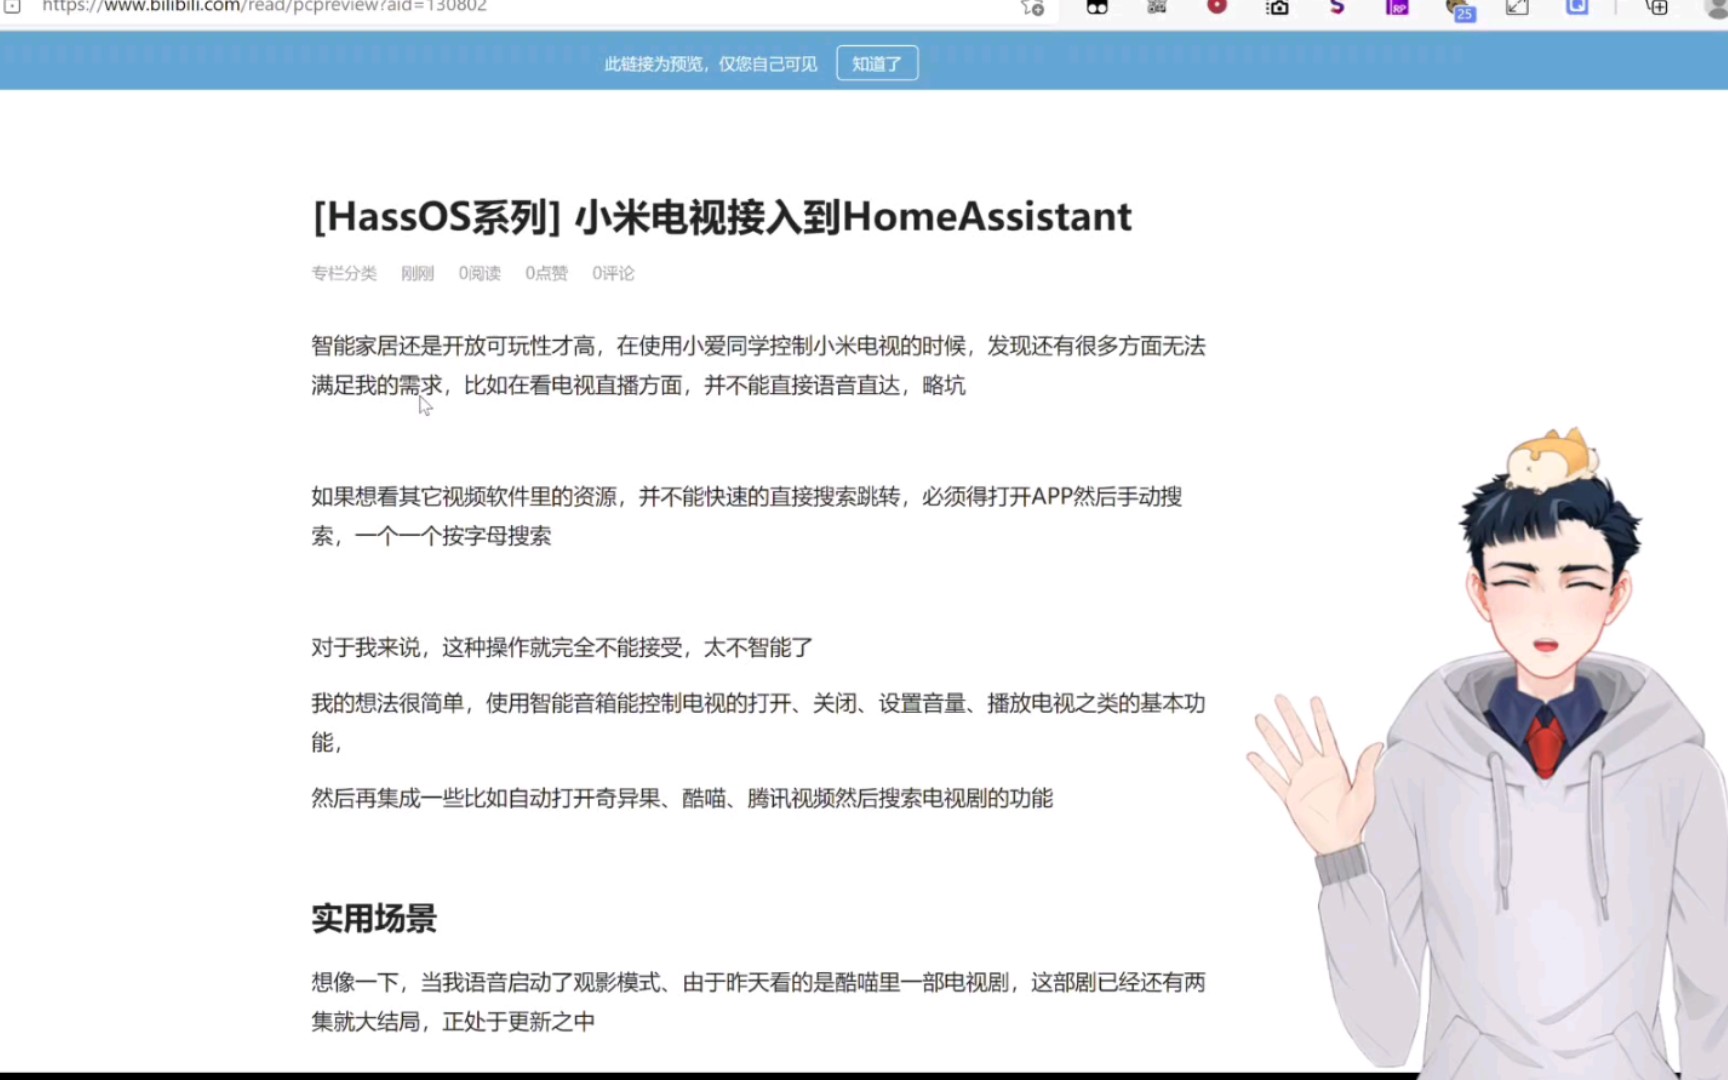
Task: Click the camera screenshot extension icon
Action: point(1277,7)
